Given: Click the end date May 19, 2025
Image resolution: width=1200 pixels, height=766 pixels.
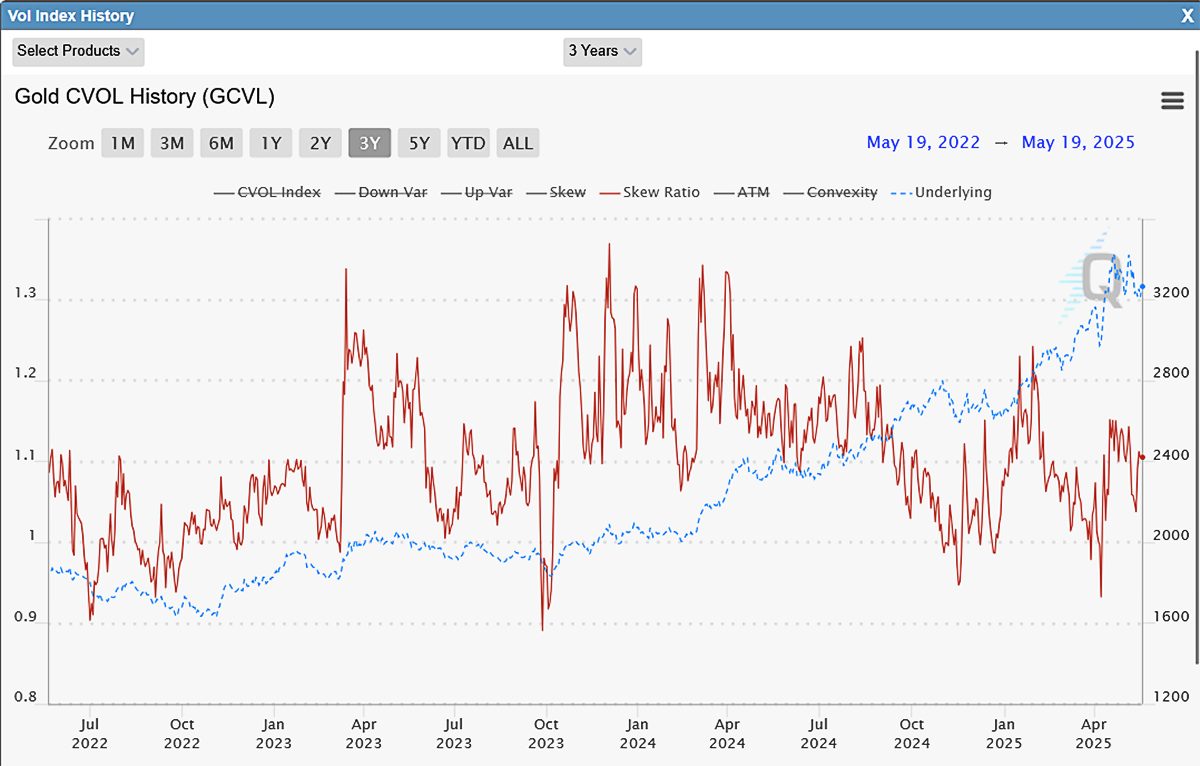Looking at the screenshot, I should 1078,142.
